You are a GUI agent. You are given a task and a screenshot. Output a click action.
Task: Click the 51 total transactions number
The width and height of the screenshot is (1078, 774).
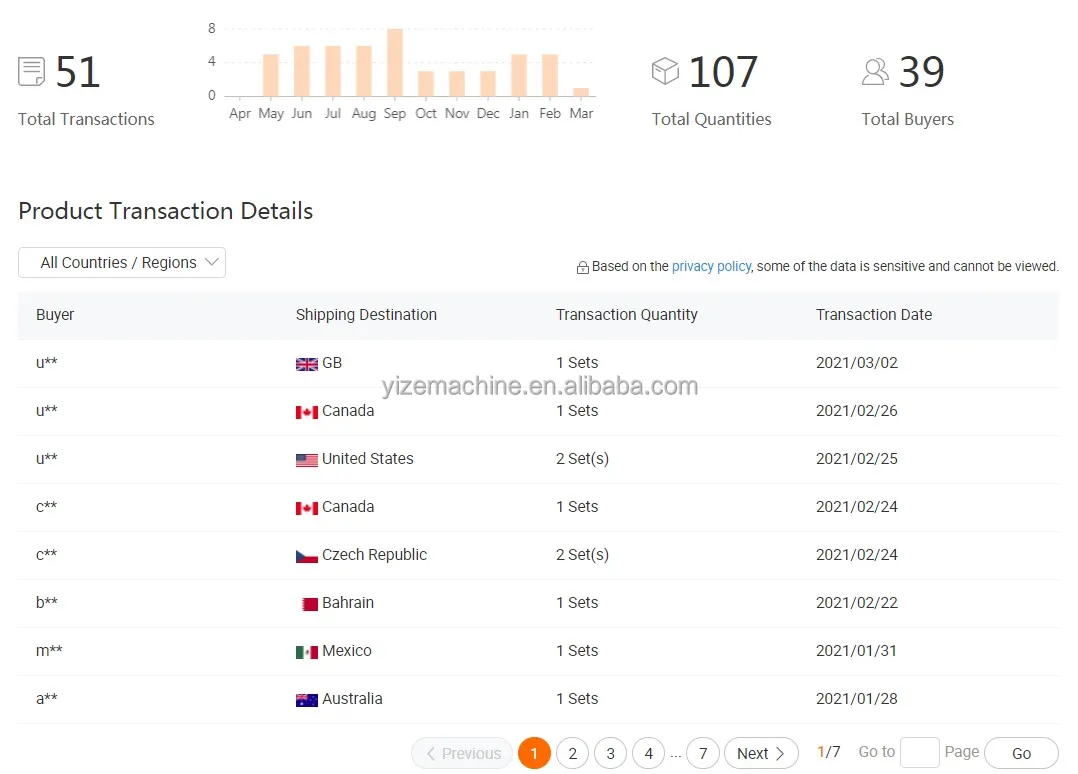[x=78, y=71]
